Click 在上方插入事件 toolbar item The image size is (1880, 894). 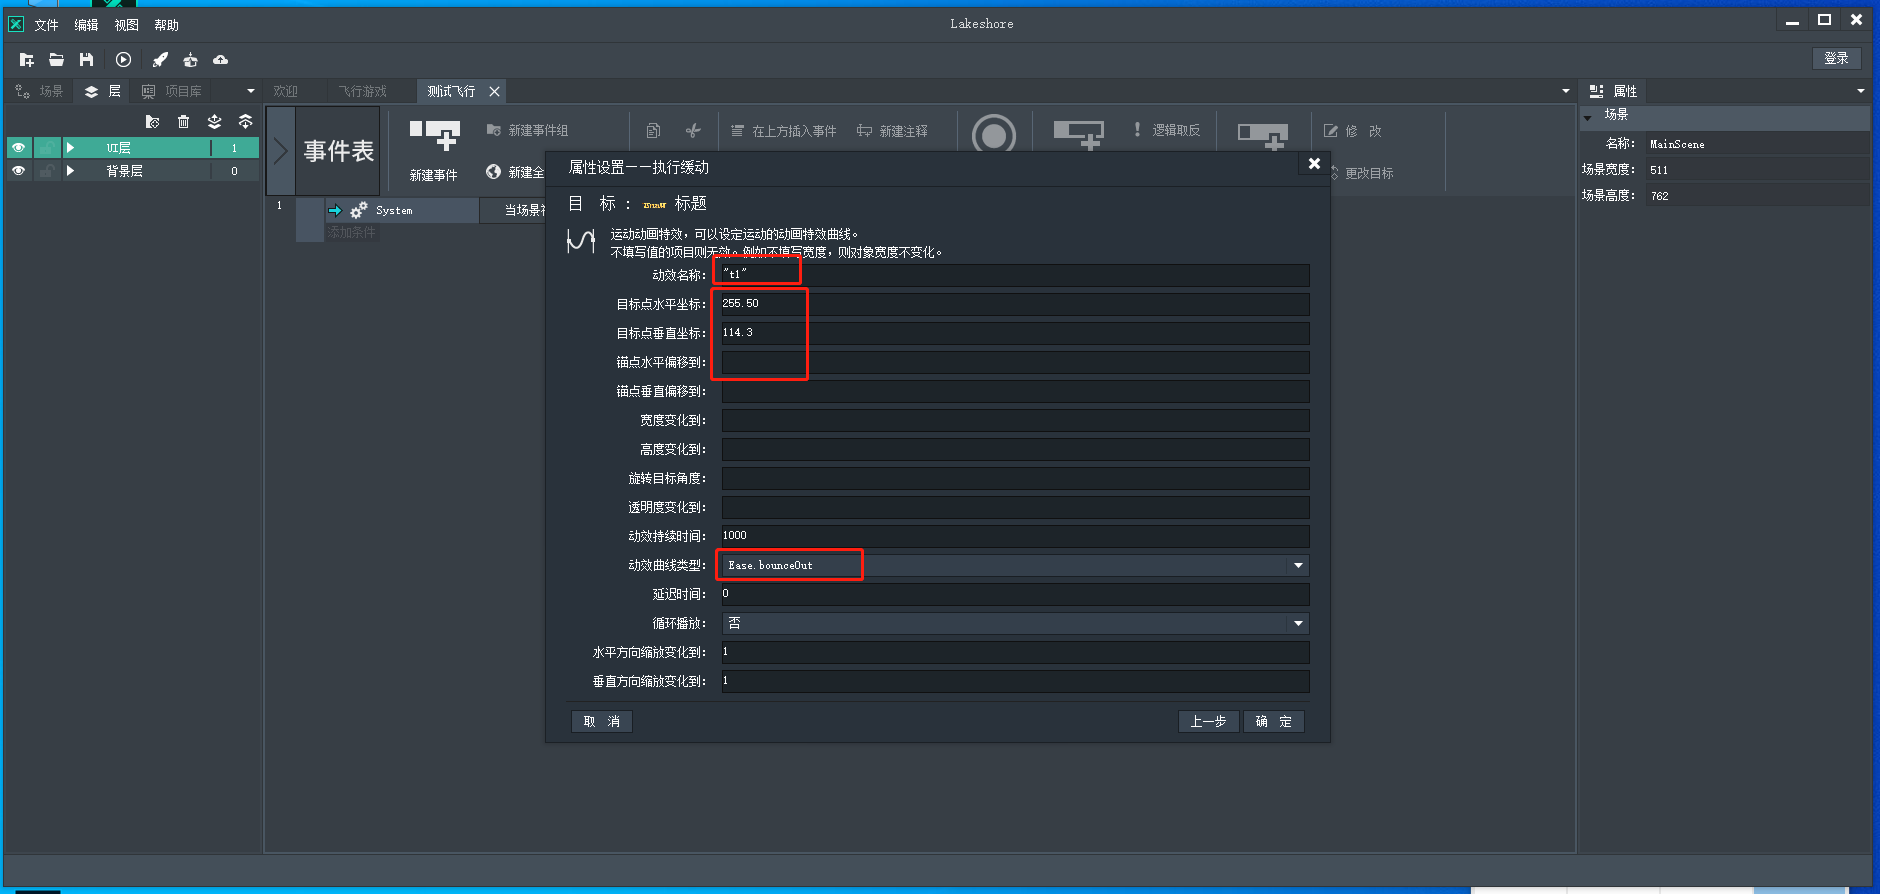pos(784,131)
